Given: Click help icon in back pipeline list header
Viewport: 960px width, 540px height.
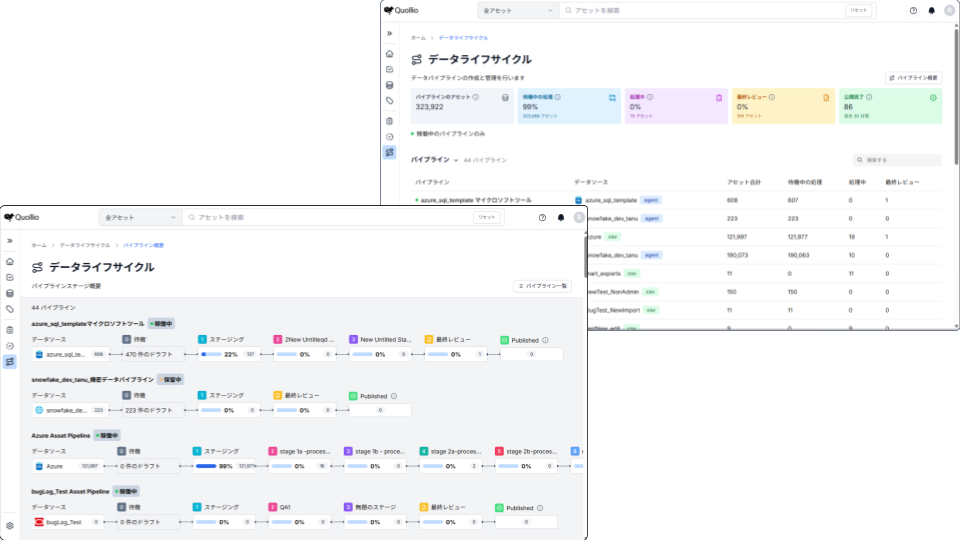Looking at the screenshot, I should pyautogui.click(x=913, y=10).
